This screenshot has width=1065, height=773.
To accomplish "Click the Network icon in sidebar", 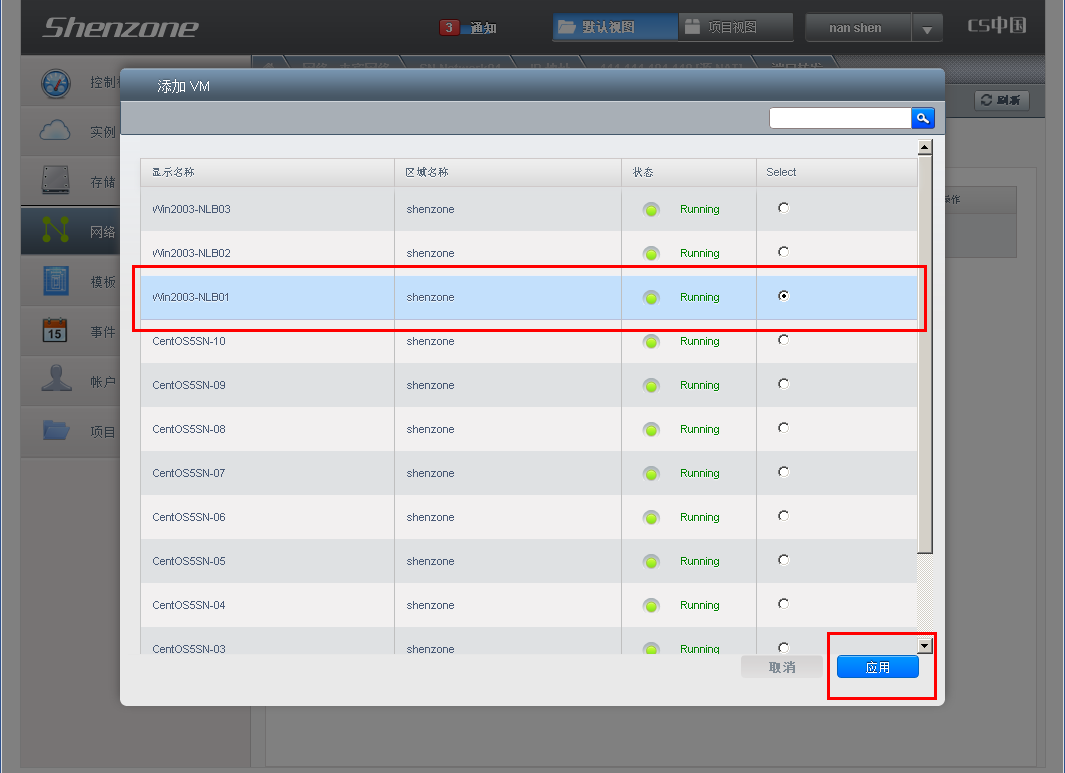I will coord(56,231).
